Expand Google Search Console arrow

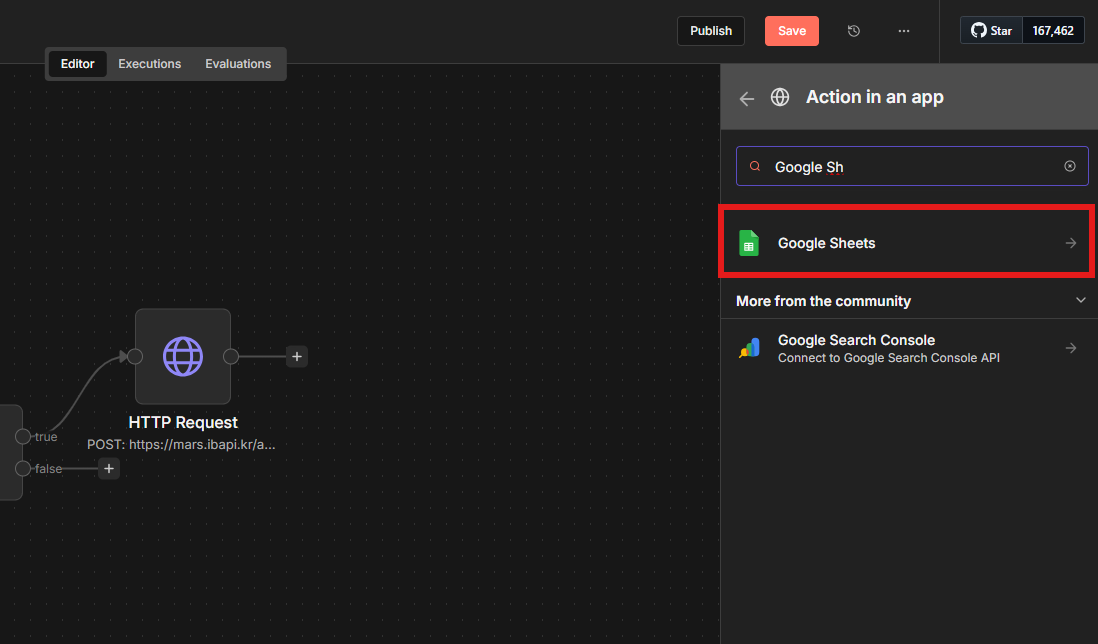(1070, 348)
